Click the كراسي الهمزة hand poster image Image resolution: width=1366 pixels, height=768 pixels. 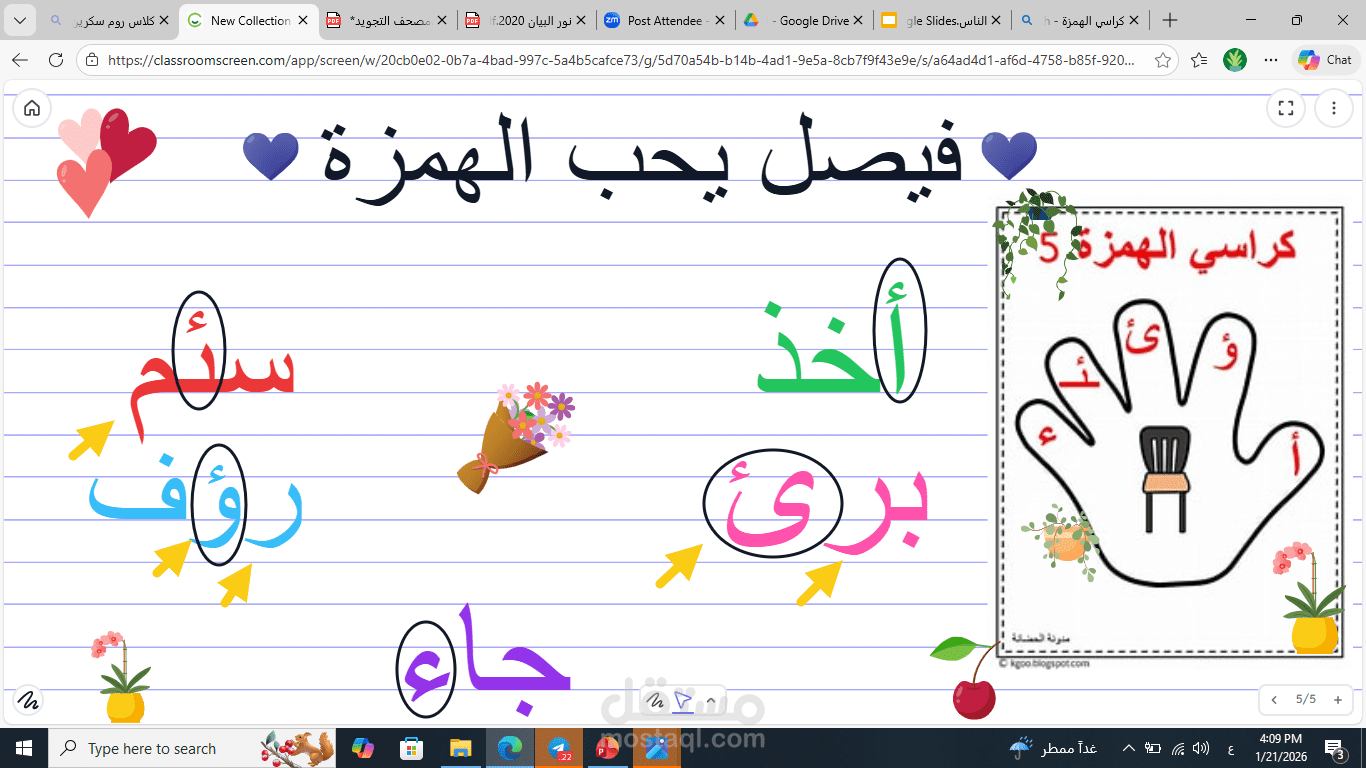pyautogui.click(x=1170, y=431)
